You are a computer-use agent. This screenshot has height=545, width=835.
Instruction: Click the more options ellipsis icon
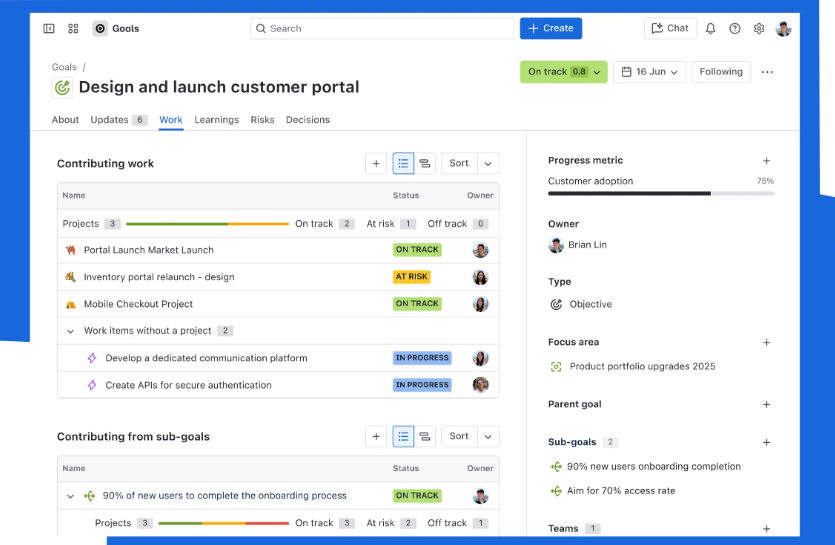pos(767,72)
